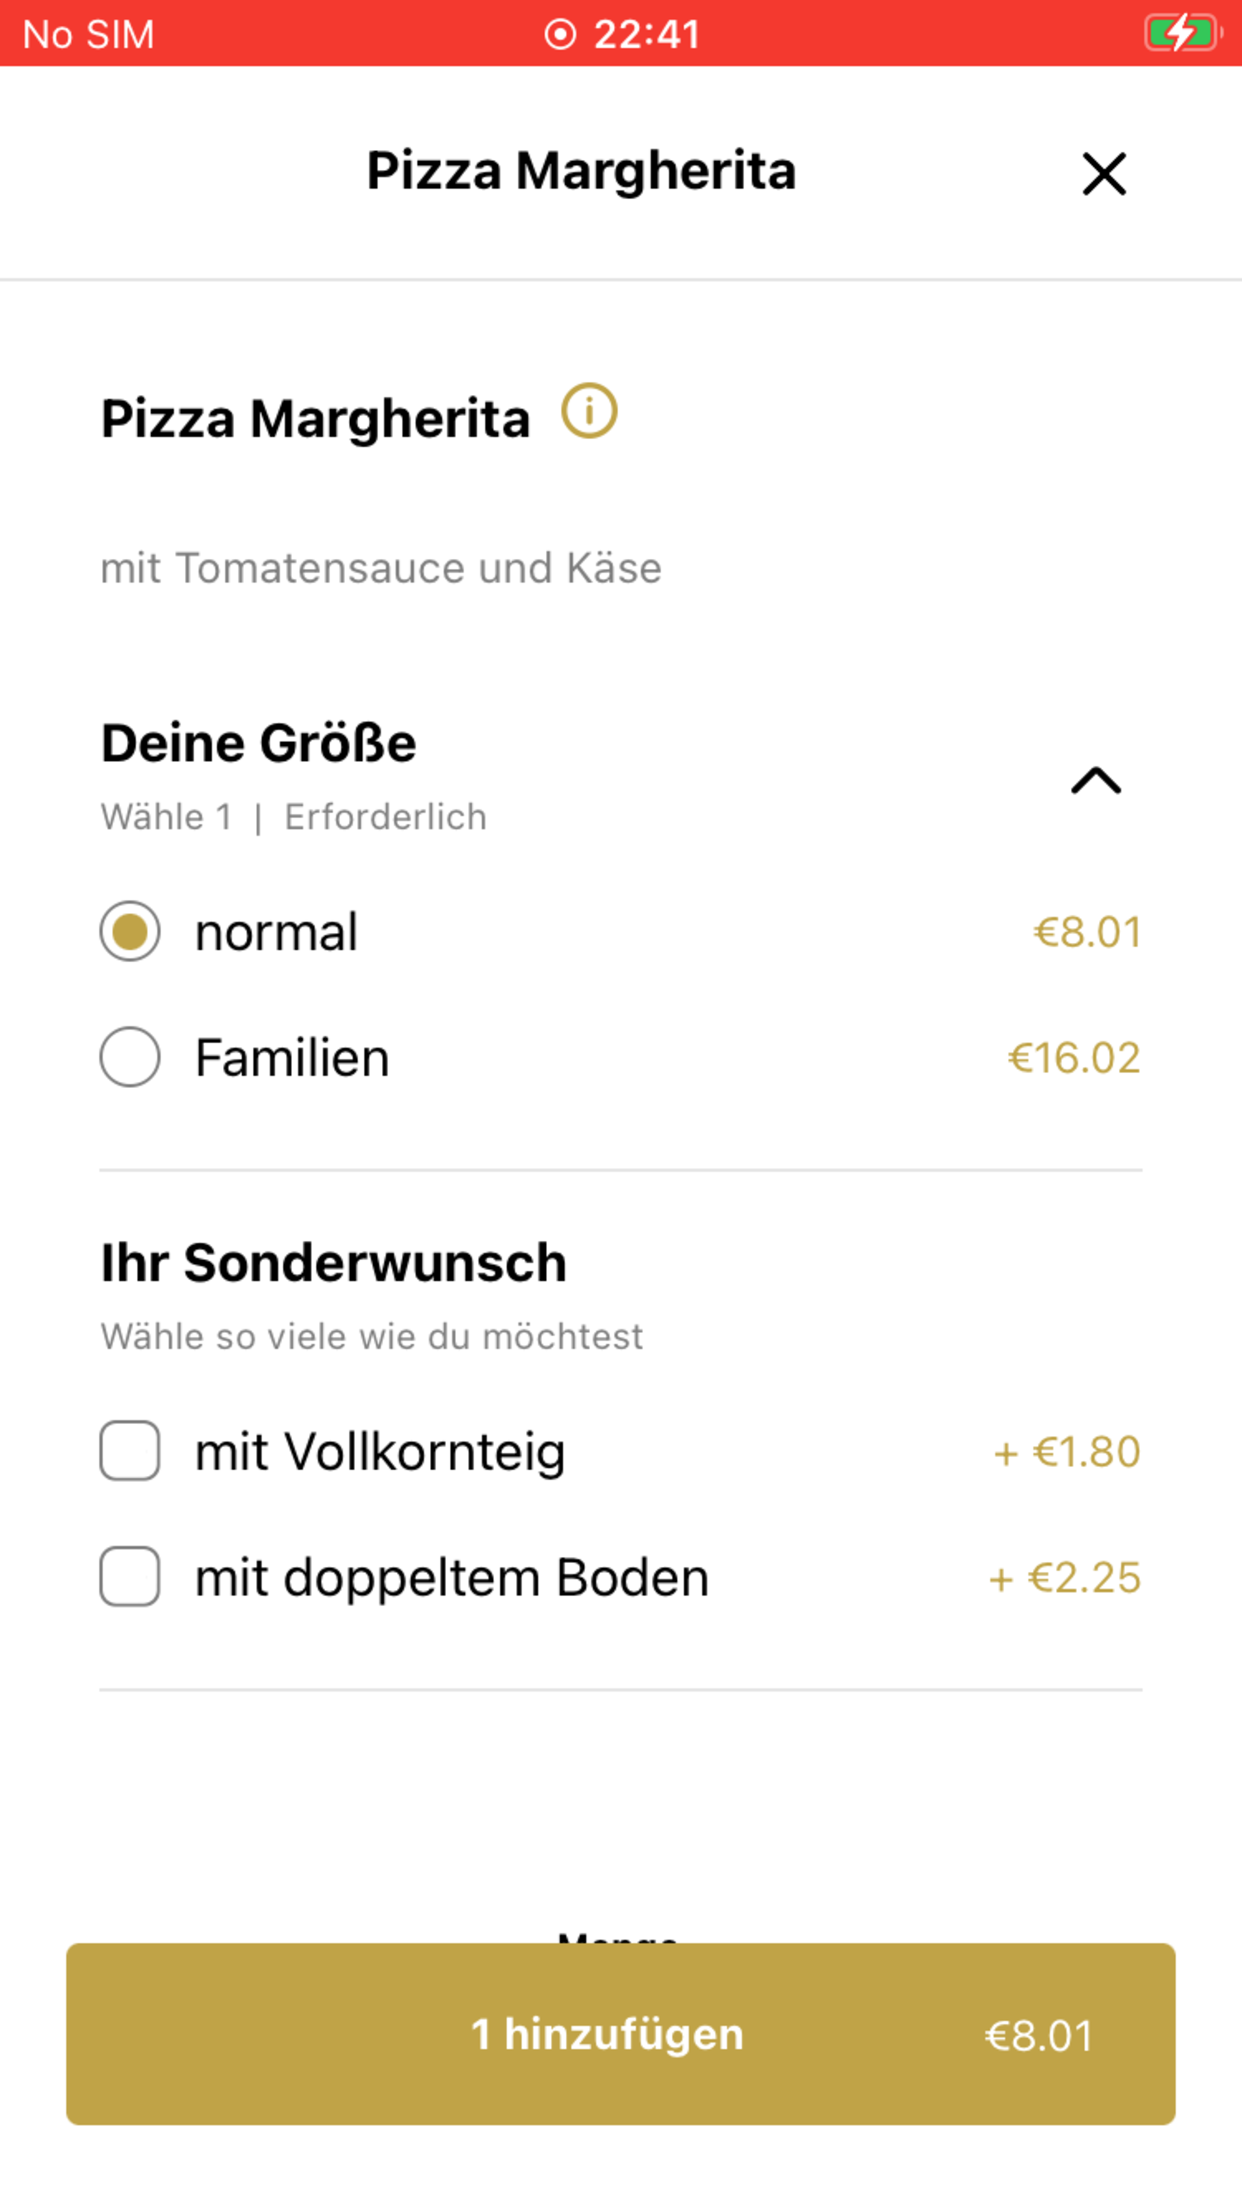Tap the Familien option label
Viewport: 1242px width, 2208px height.
292,1058
